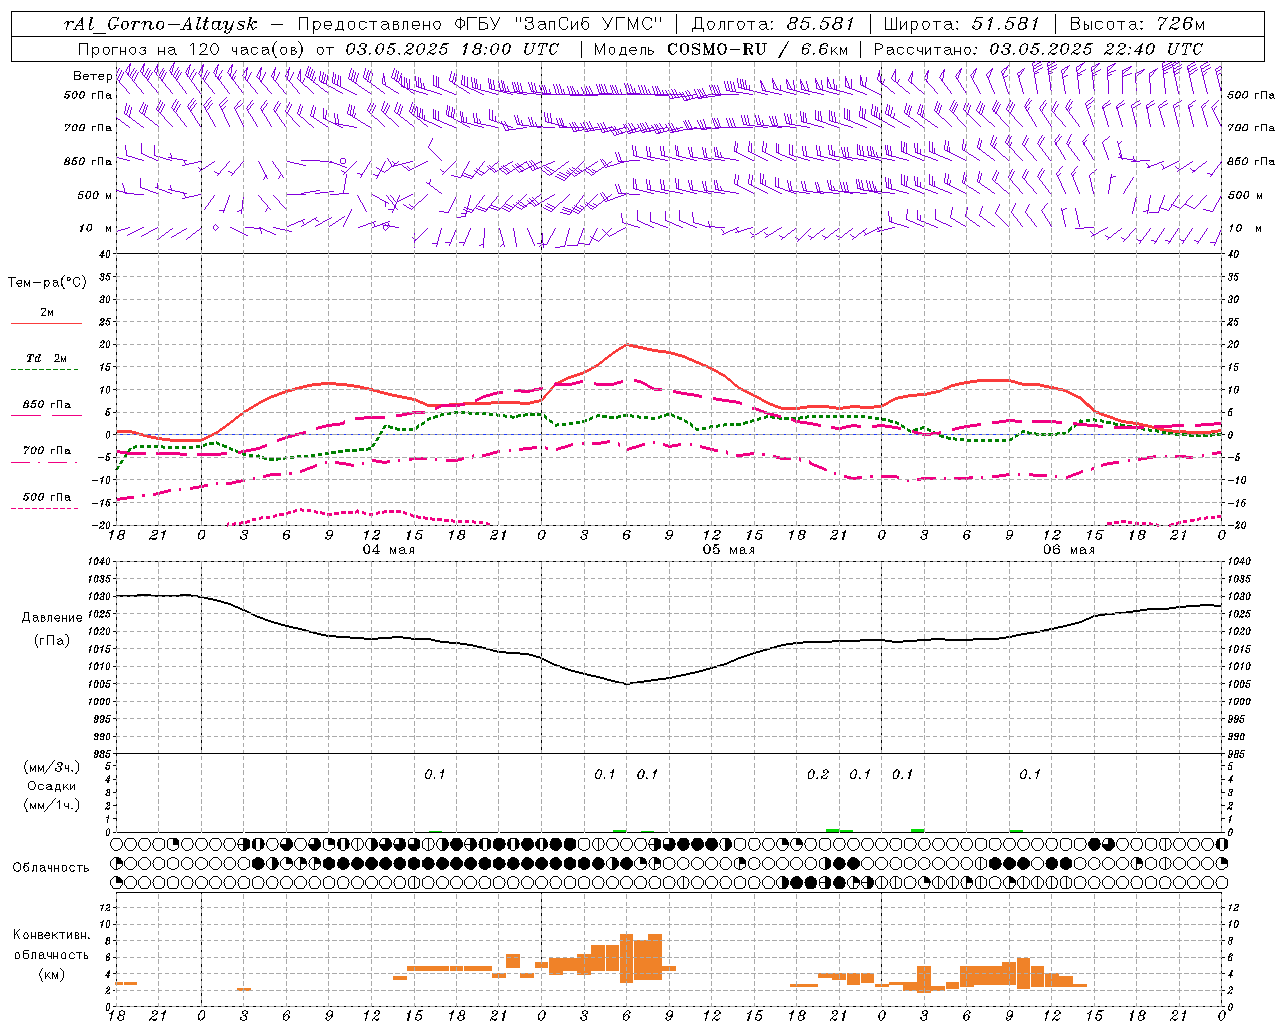The image size is (1280, 1024).
Task: Click the 04 мая date label
Action: point(388,550)
